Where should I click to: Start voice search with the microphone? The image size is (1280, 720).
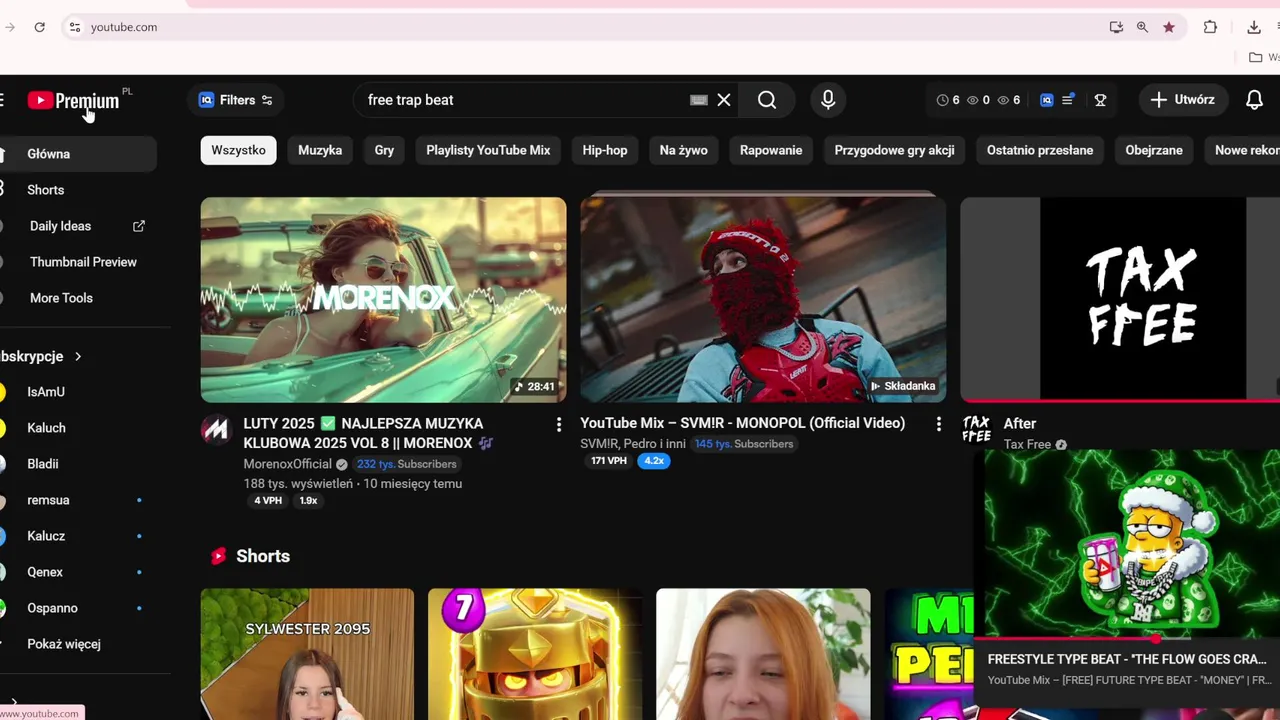[828, 100]
